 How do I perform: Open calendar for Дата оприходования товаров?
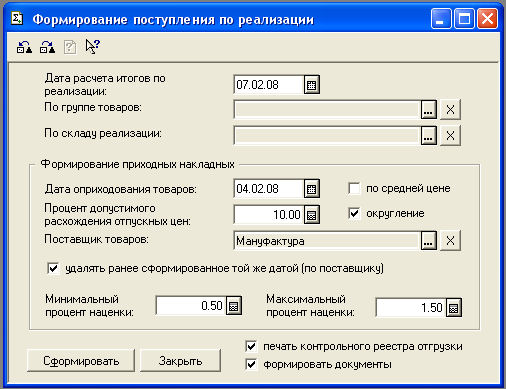pos(312,189)
